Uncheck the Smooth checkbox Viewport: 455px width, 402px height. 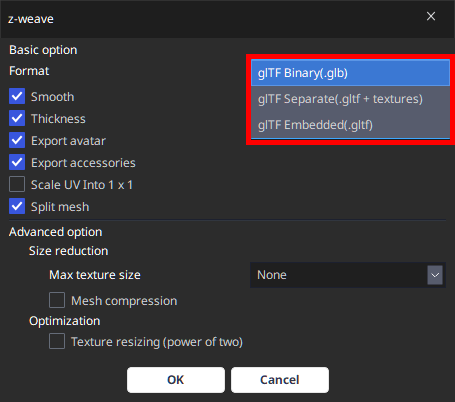point(17,97)
